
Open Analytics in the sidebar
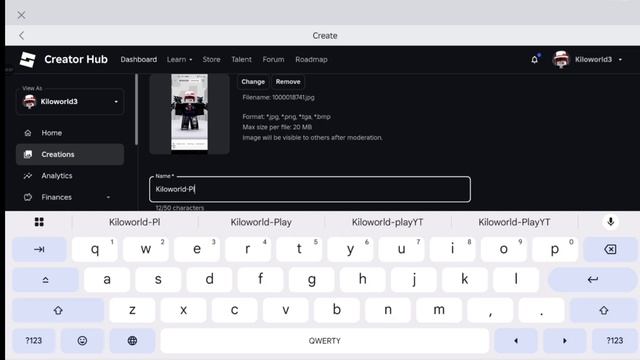point(70,176)
